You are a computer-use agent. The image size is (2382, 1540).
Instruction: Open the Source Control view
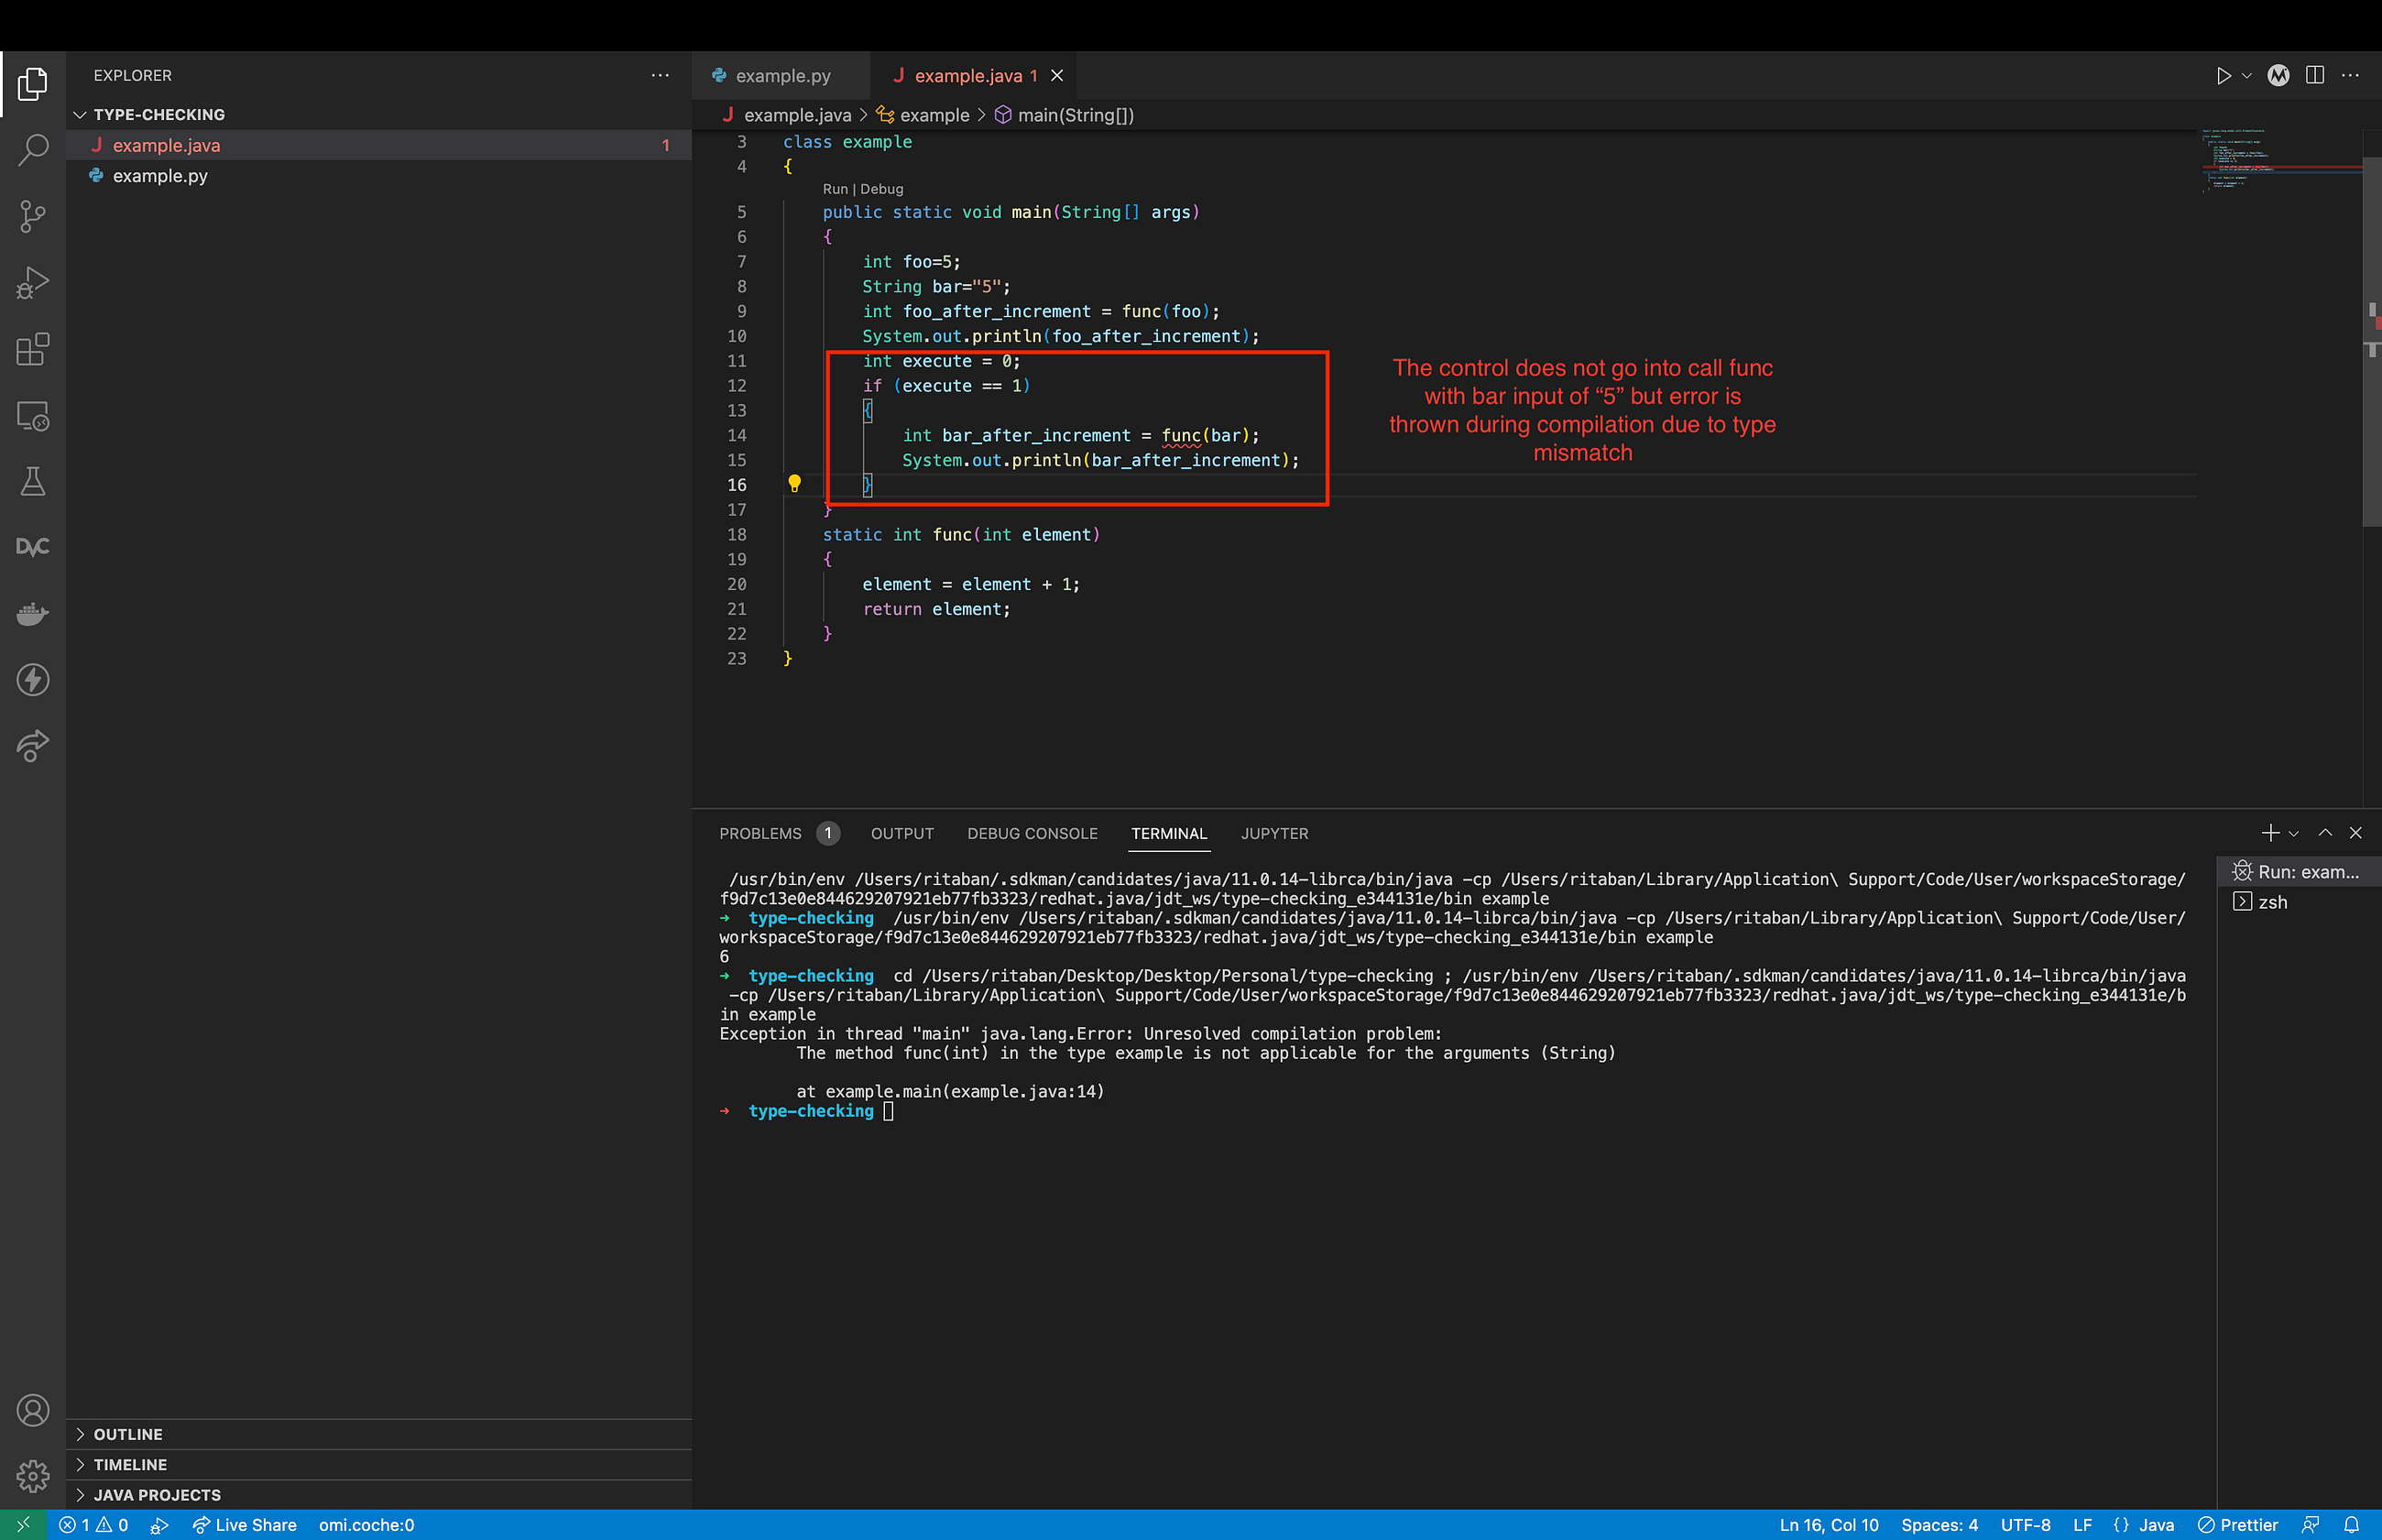(x=32, y=216)
